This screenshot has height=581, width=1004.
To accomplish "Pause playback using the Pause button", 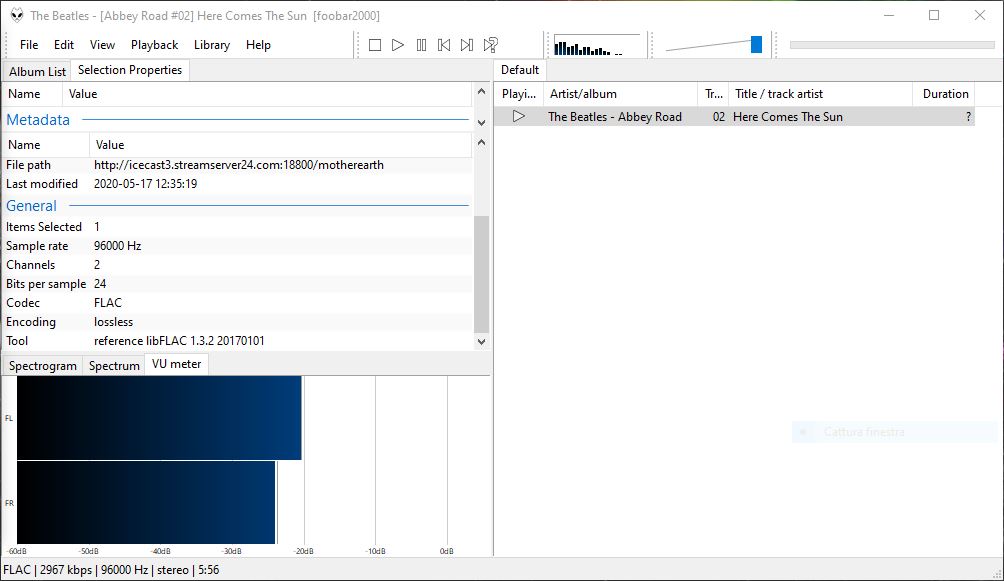I will tap(421, 45).
